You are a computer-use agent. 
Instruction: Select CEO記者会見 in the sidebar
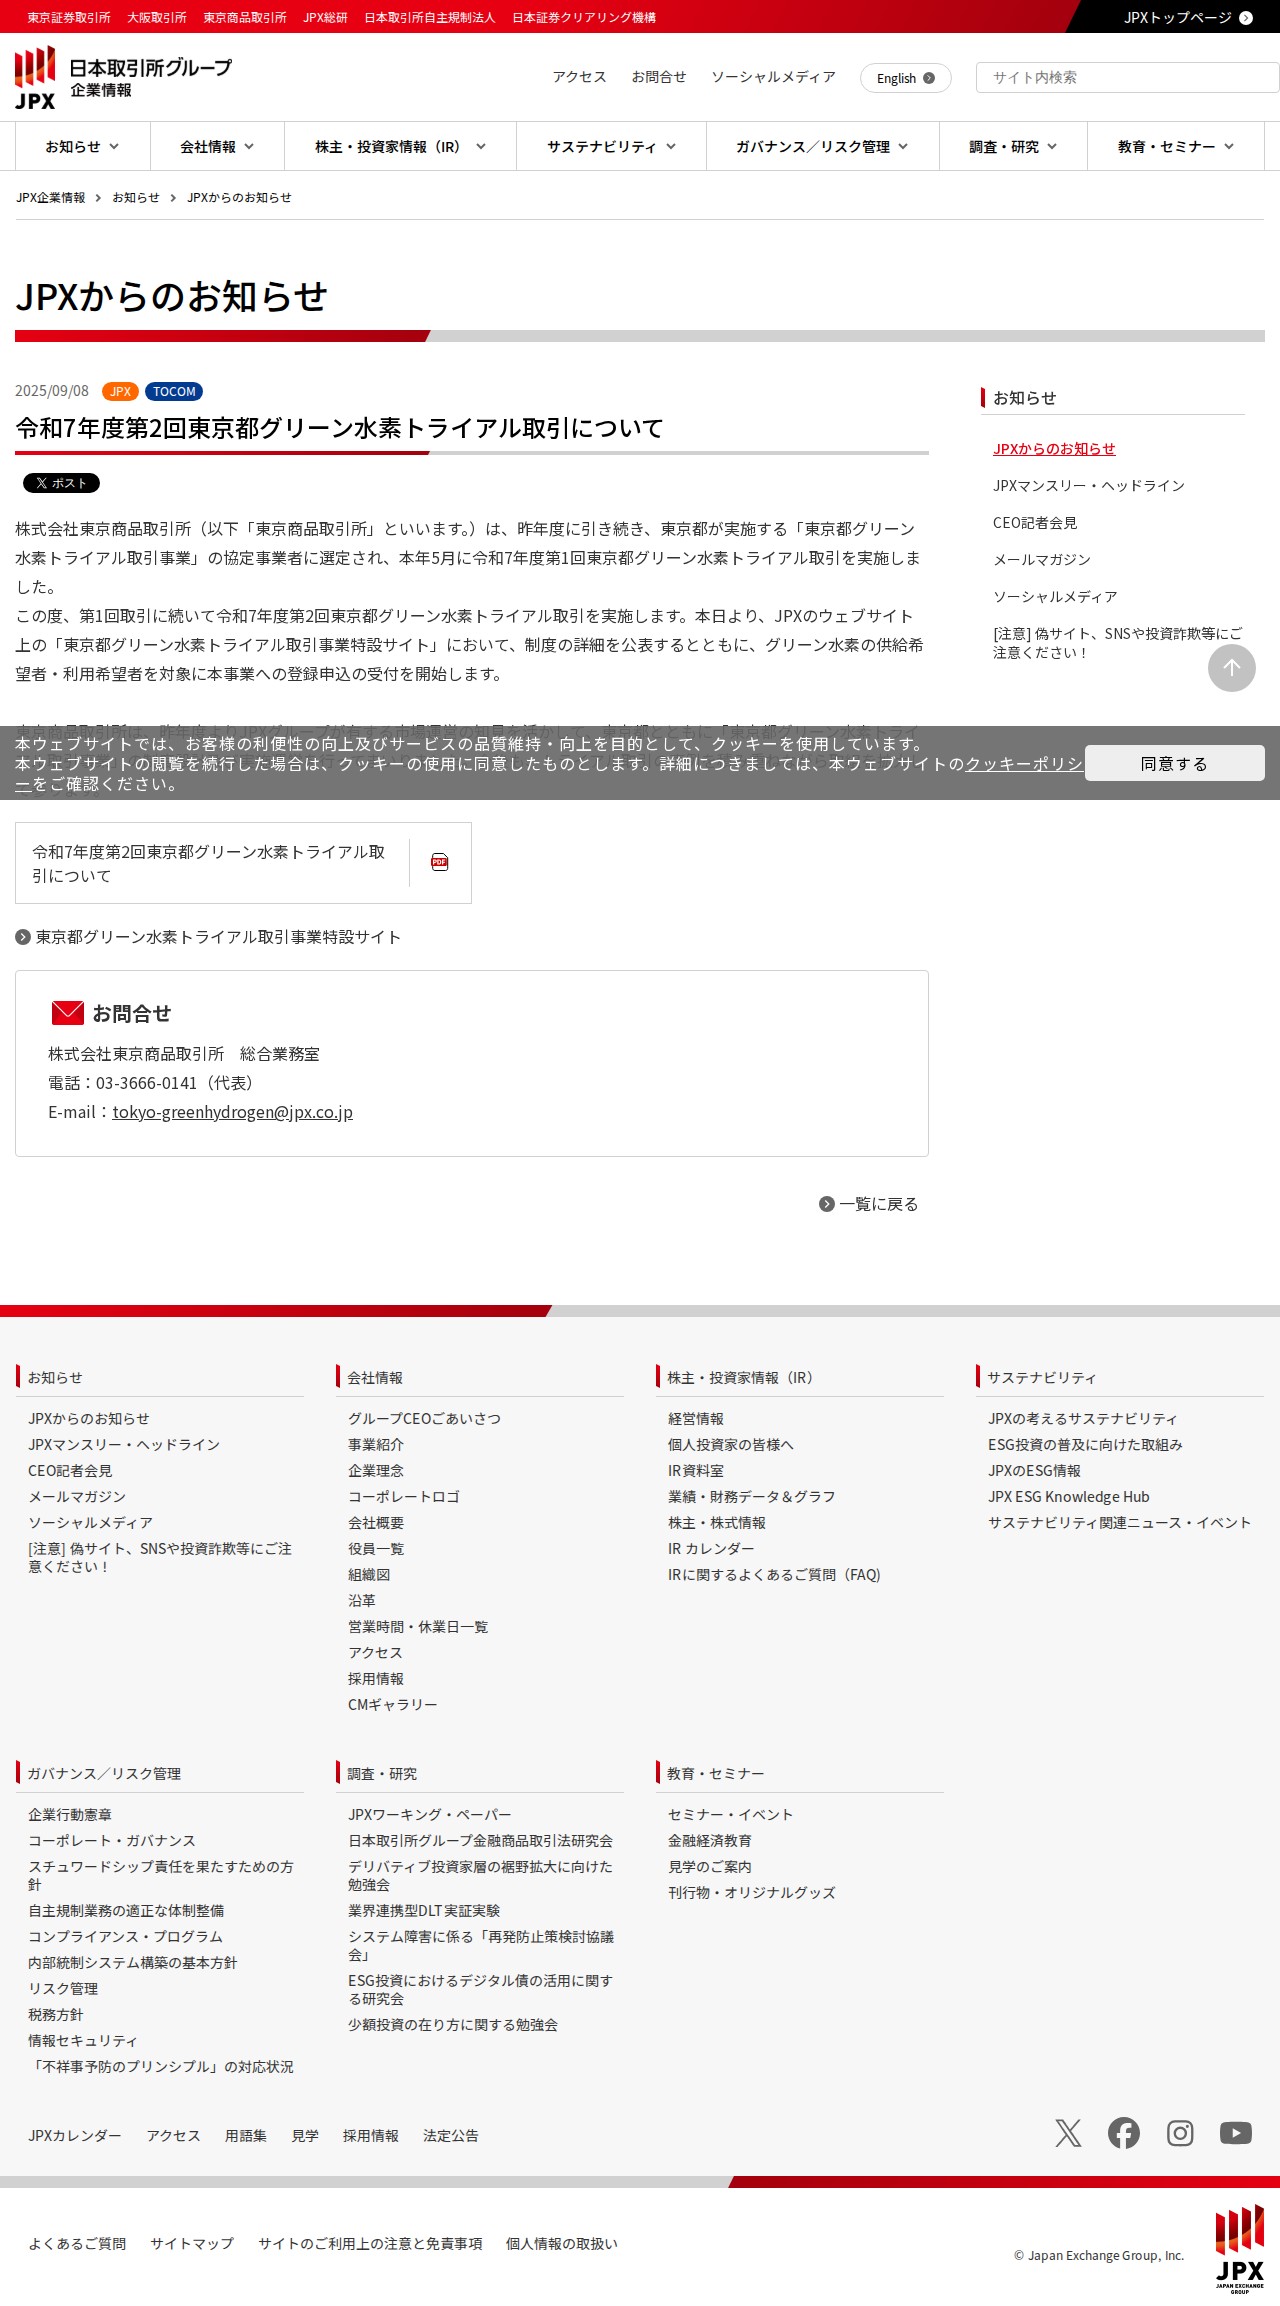point(1035,523)
